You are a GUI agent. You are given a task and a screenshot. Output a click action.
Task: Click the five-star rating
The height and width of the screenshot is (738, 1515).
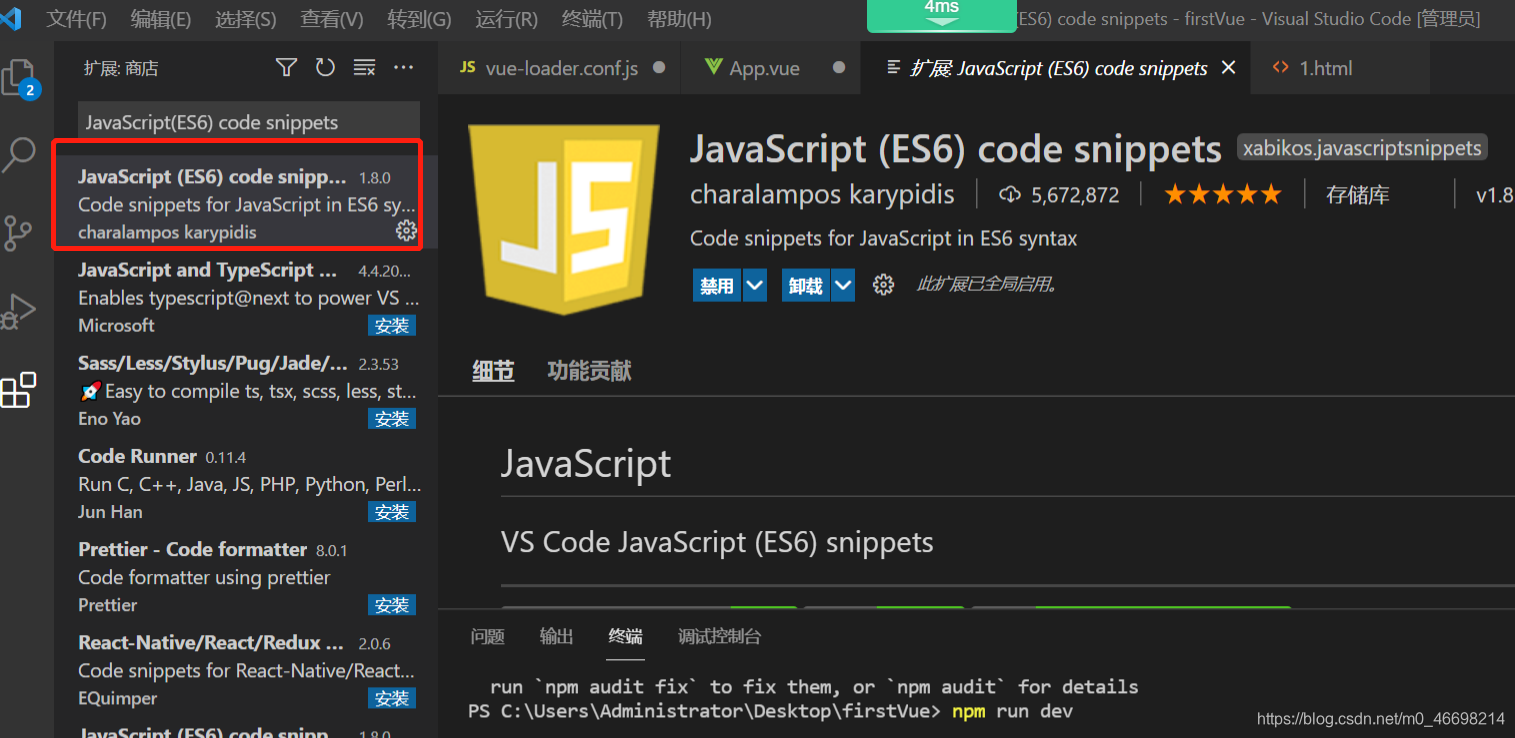(x=1222, y=195)
